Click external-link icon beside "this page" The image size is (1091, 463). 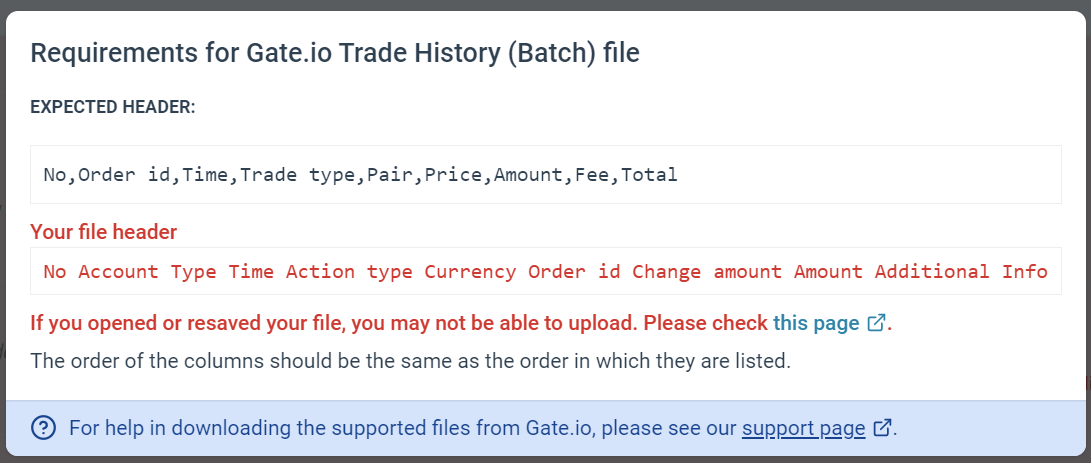pos(877,323)
